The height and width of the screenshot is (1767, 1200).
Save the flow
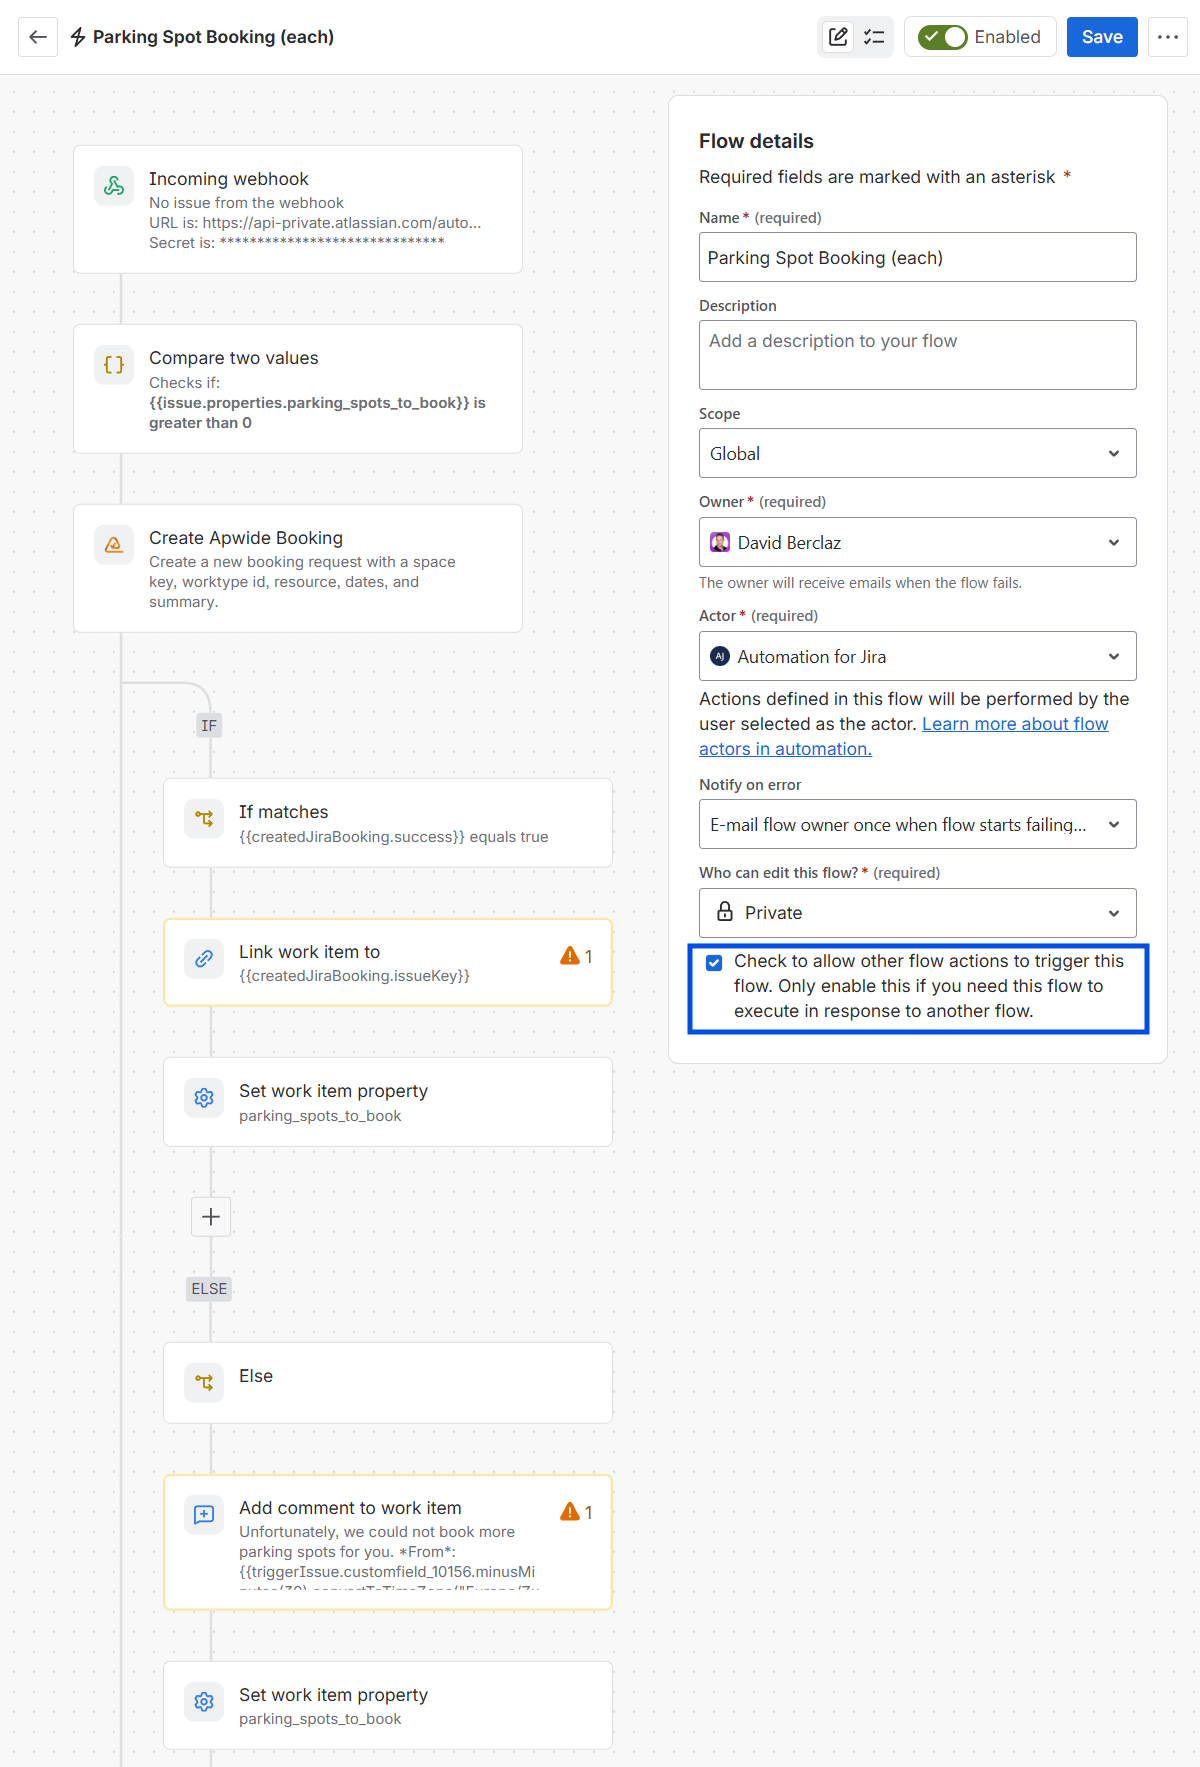pos(1102,37)
